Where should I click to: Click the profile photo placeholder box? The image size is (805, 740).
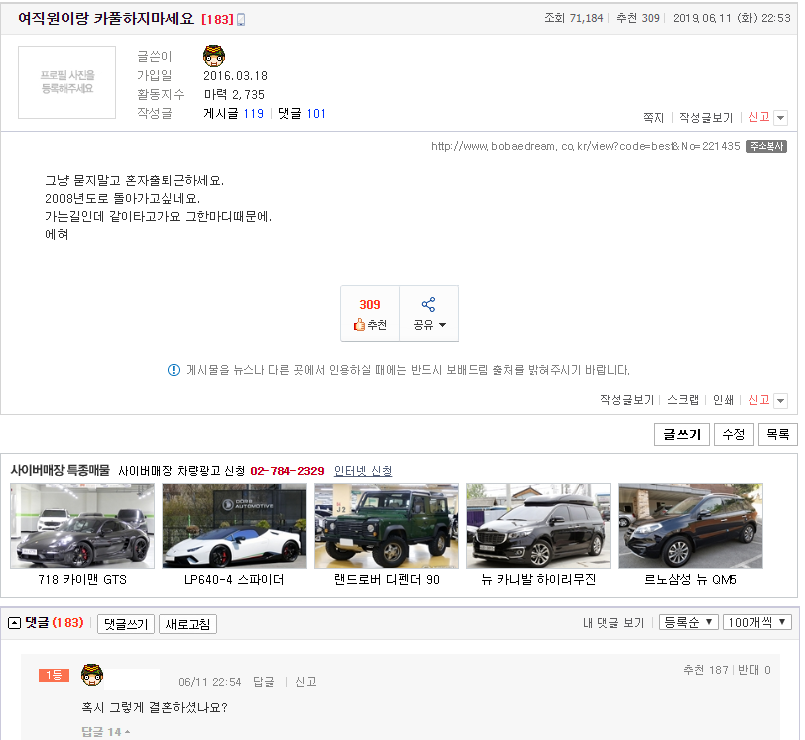[66, 83]
